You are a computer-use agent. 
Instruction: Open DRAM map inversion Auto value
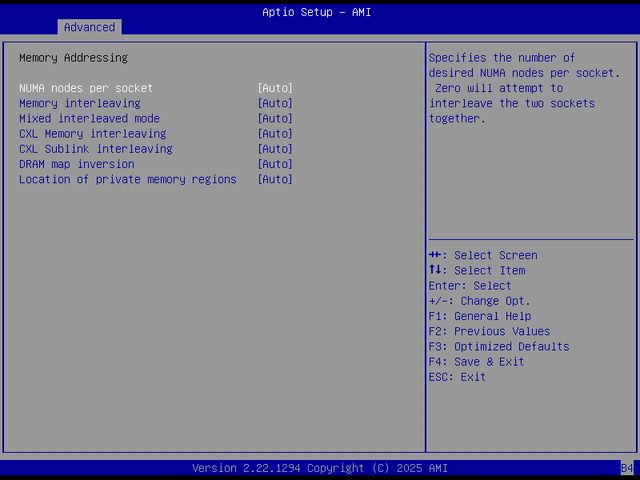tap(275, 164)
